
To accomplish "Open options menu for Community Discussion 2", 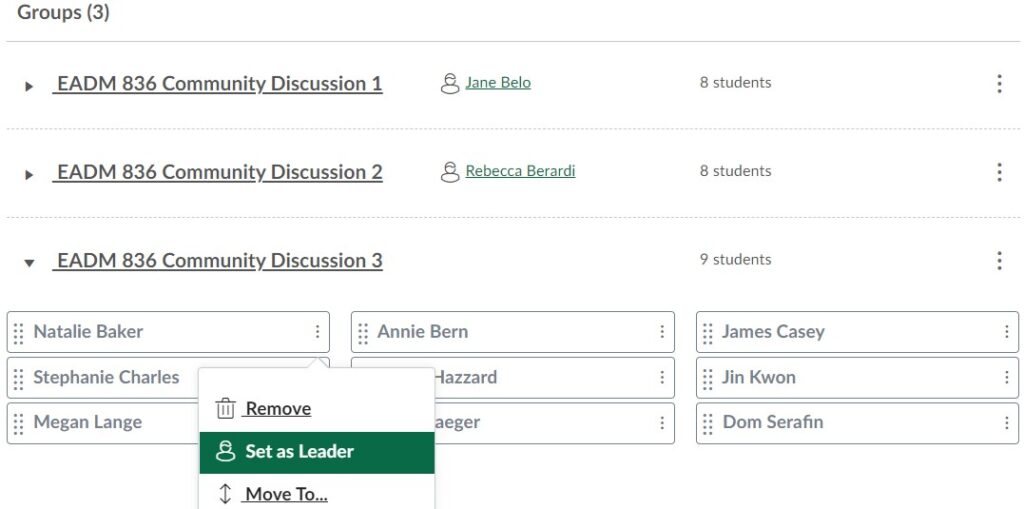I will (999, 172).
